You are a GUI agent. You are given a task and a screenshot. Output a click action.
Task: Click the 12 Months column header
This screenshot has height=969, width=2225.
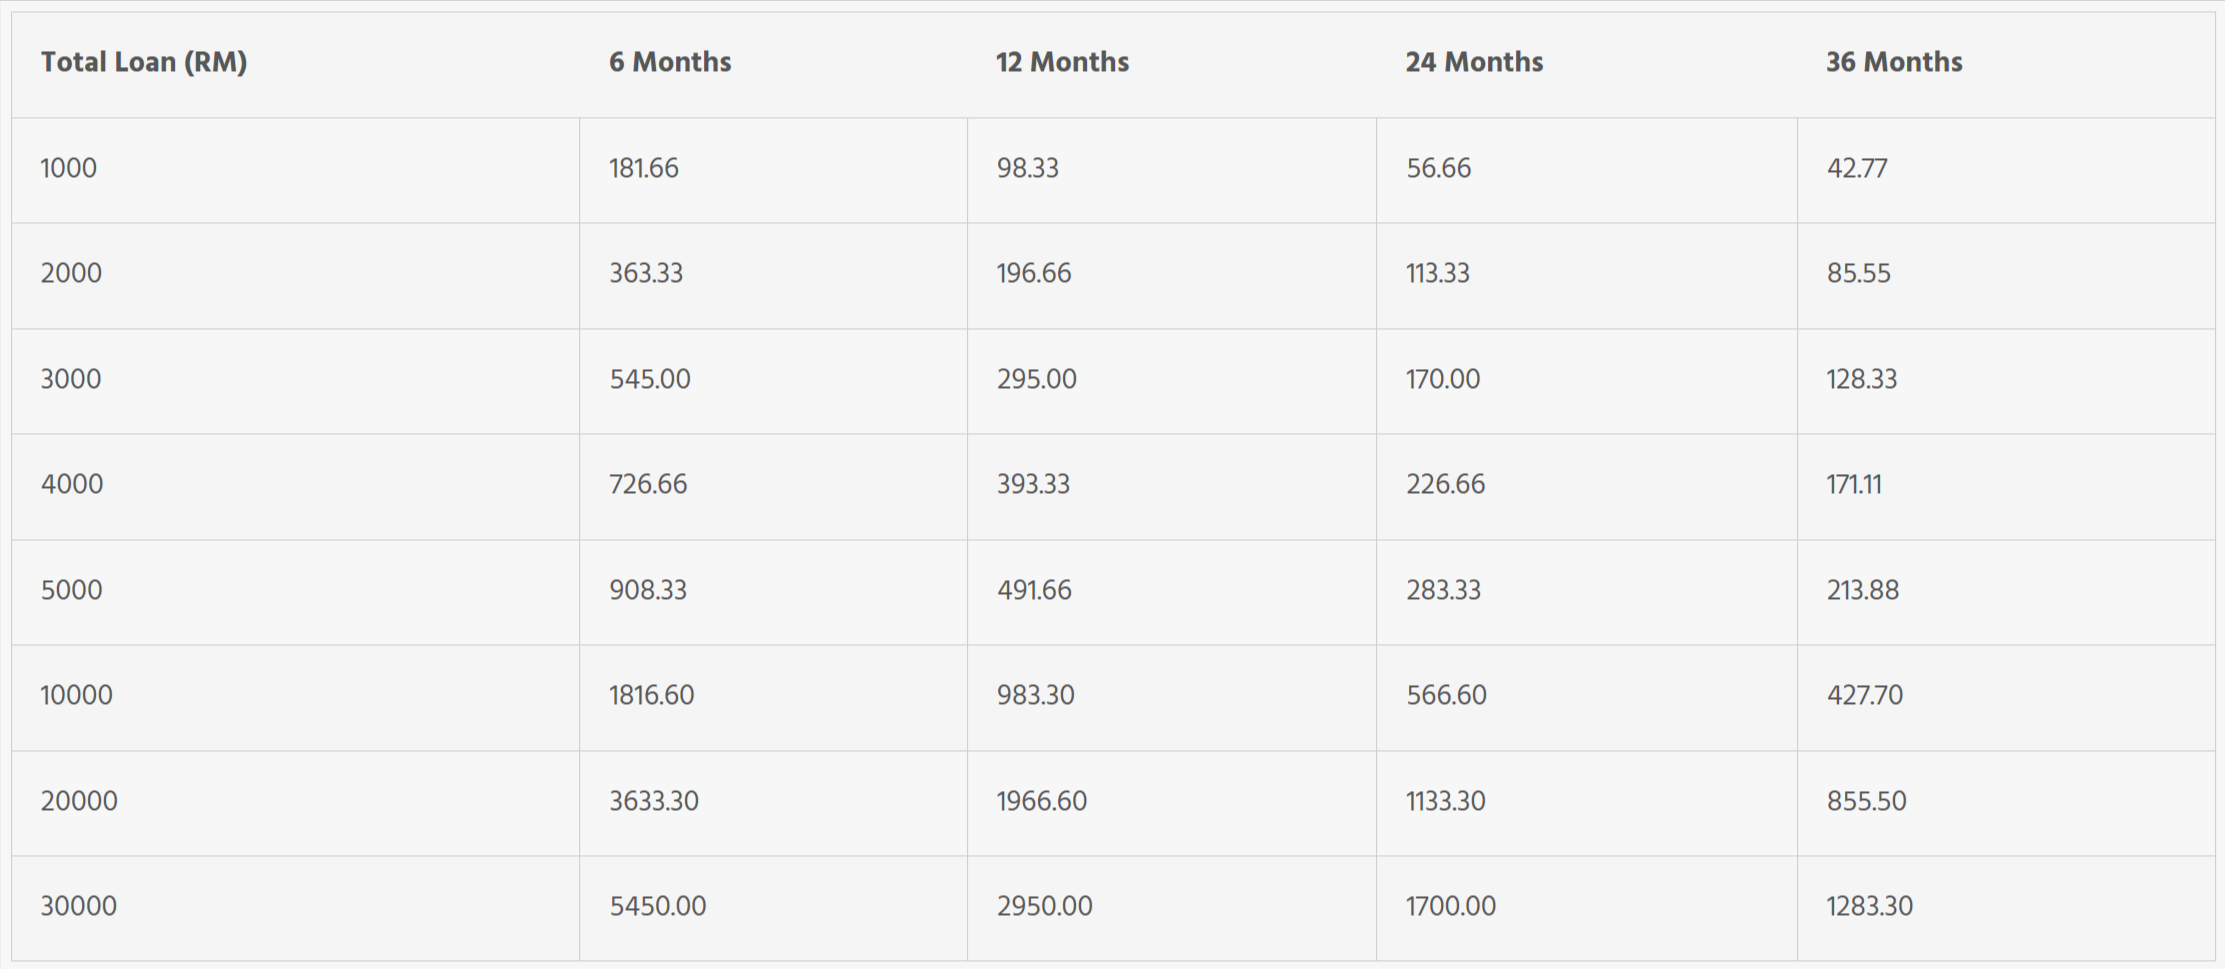pos(1062,62)
